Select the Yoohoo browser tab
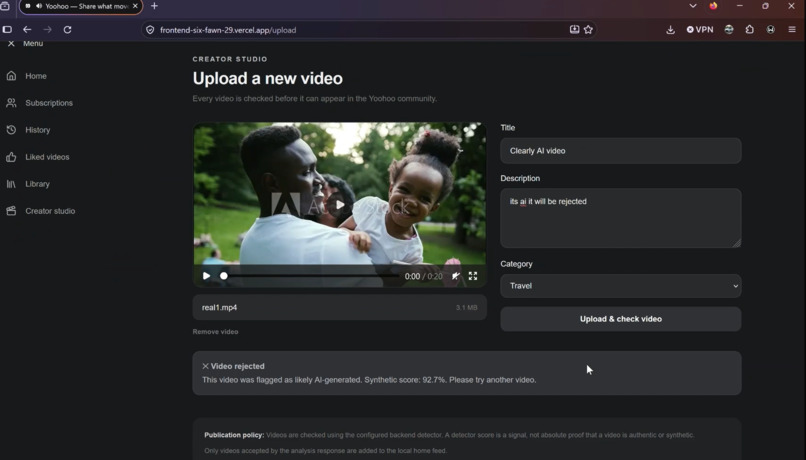Viewport: 806px width, 460px height. point(81,6)
